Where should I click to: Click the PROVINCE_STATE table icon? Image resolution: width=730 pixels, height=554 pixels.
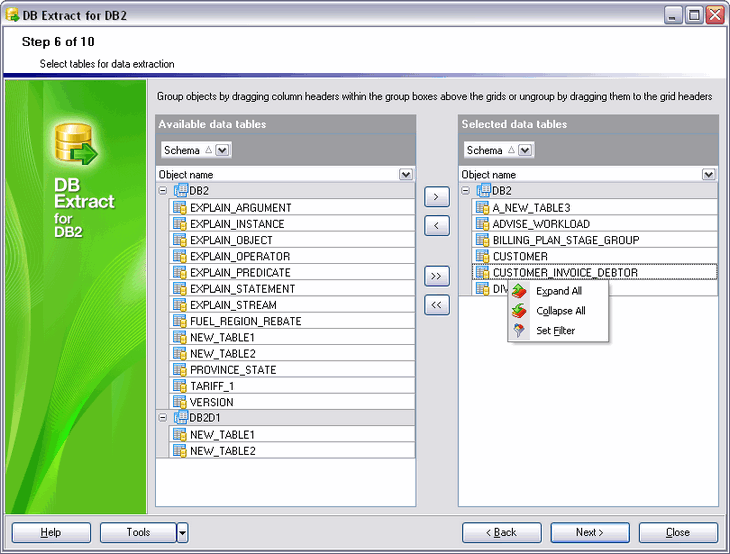(x=180, y=370)
